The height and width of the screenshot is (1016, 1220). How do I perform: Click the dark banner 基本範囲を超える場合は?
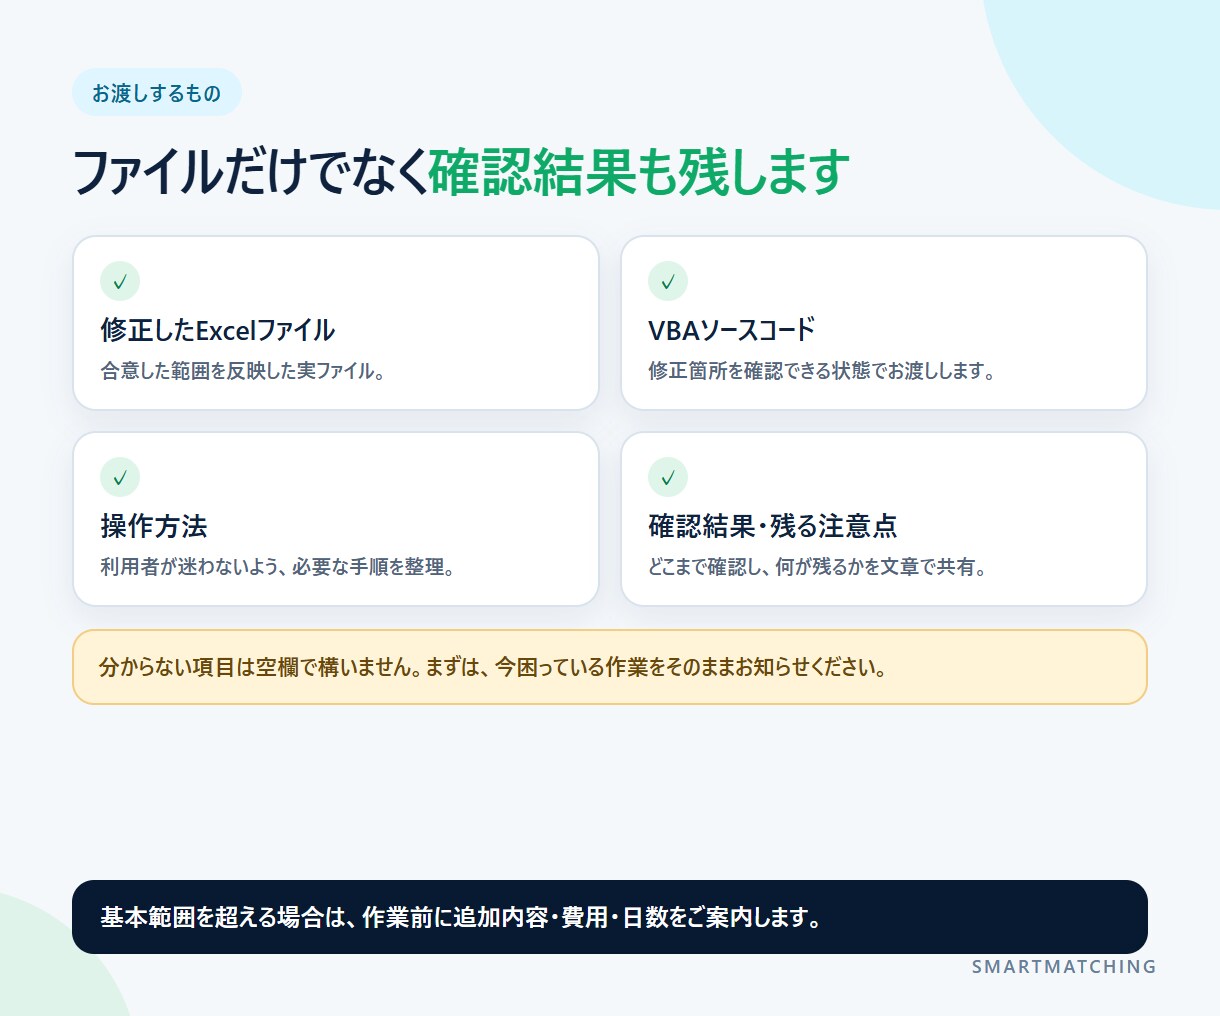(x=610, y=917)
